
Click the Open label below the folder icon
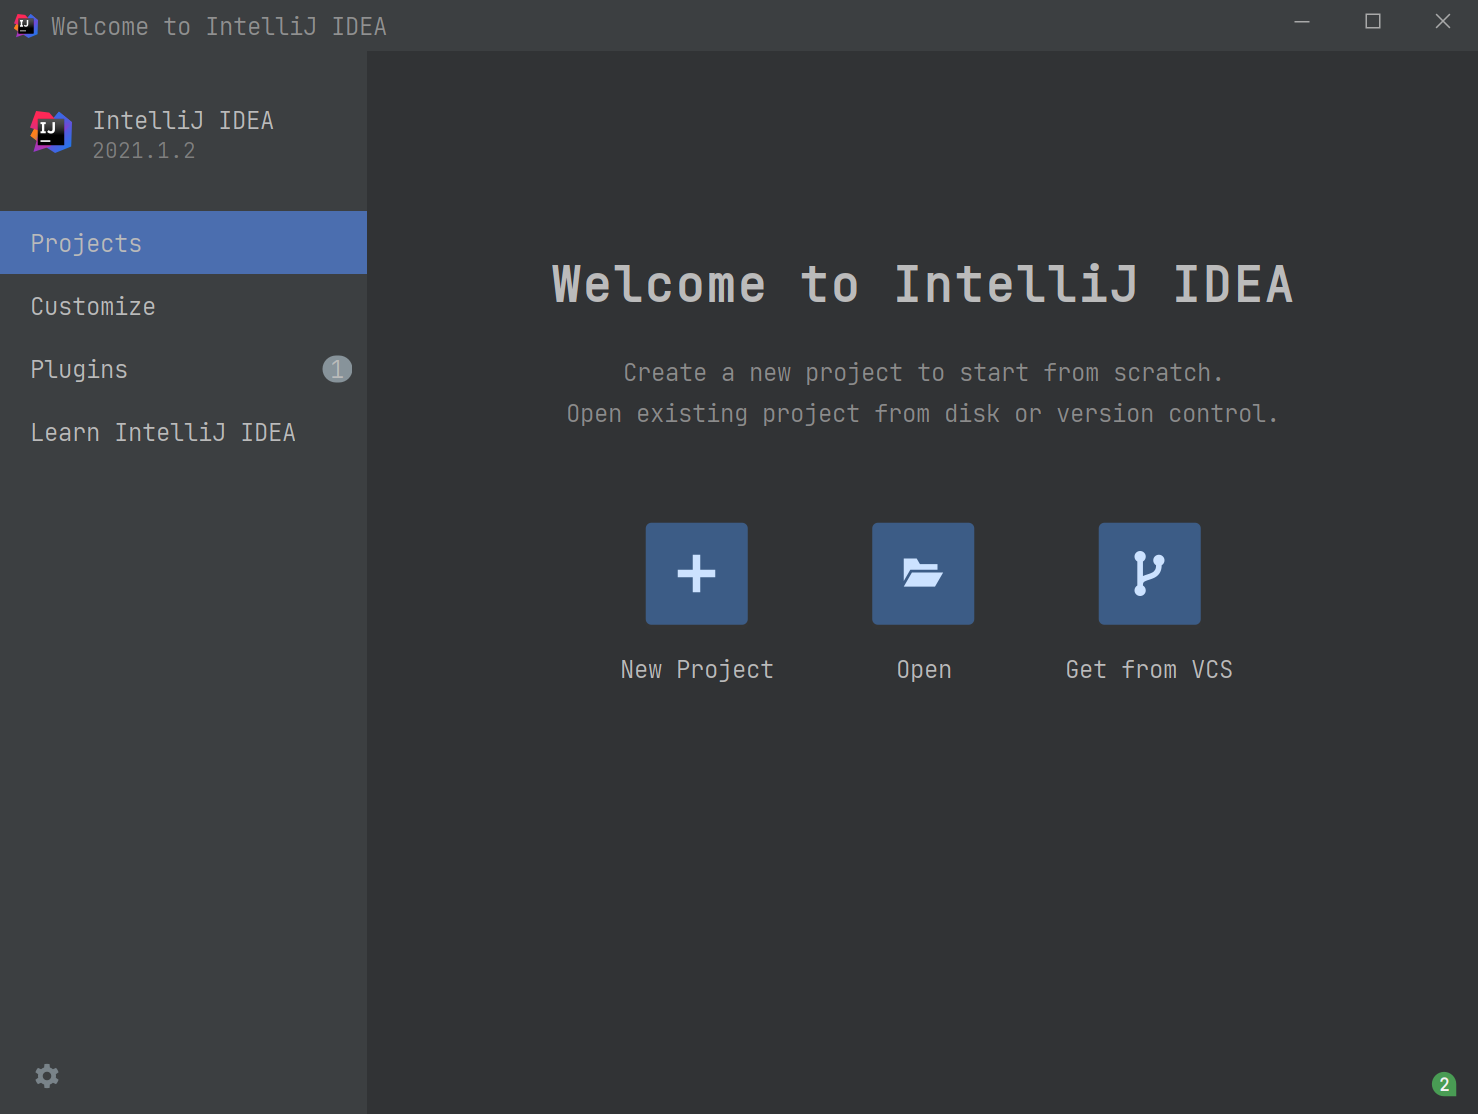click(x=922, y=669)
